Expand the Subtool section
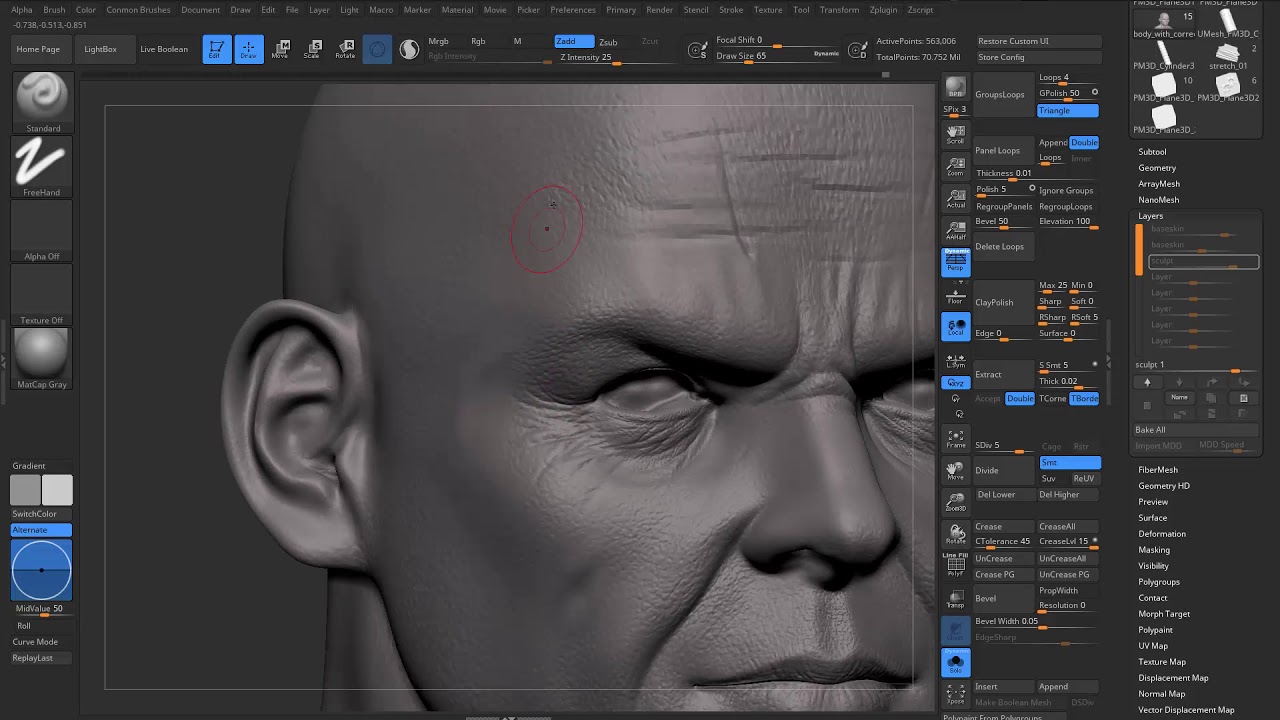Viewport: 1280px width, 720px height. point(1152,152)
